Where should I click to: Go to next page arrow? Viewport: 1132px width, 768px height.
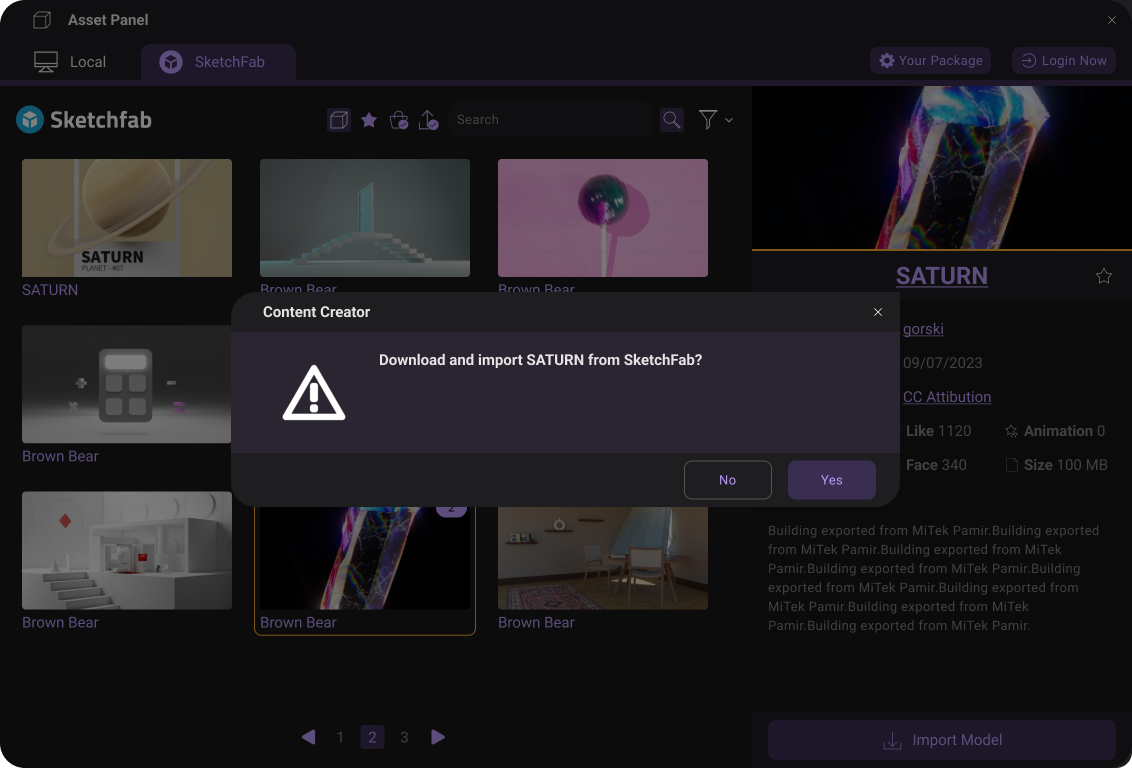pyautogui.click(x=438, y=737)
